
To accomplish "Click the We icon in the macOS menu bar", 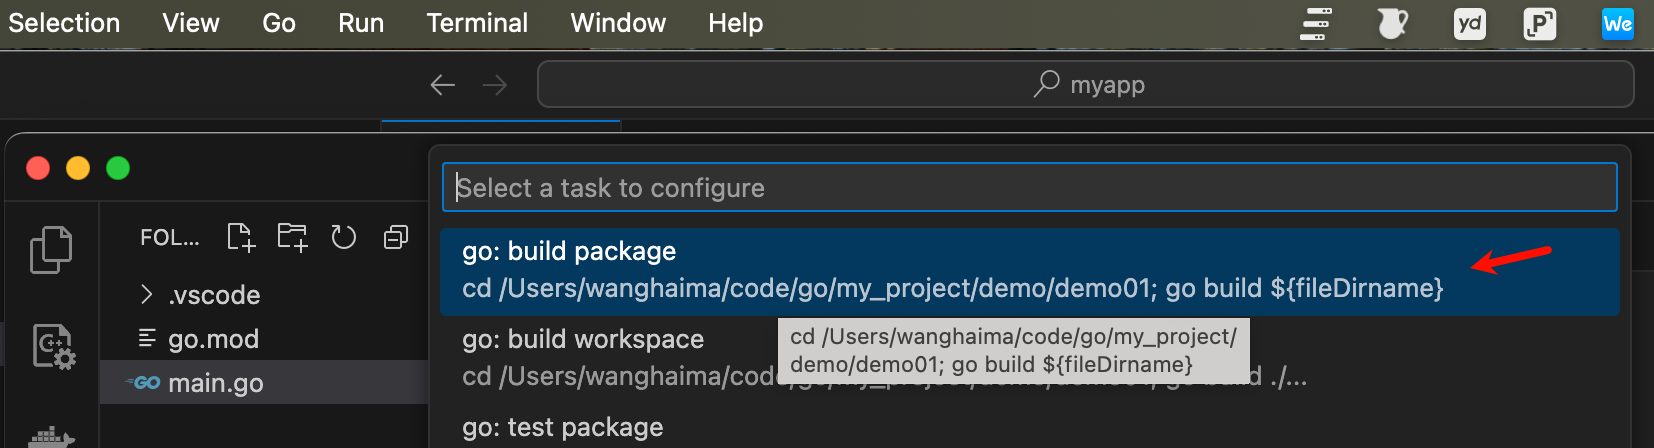I will [1617, 23].
